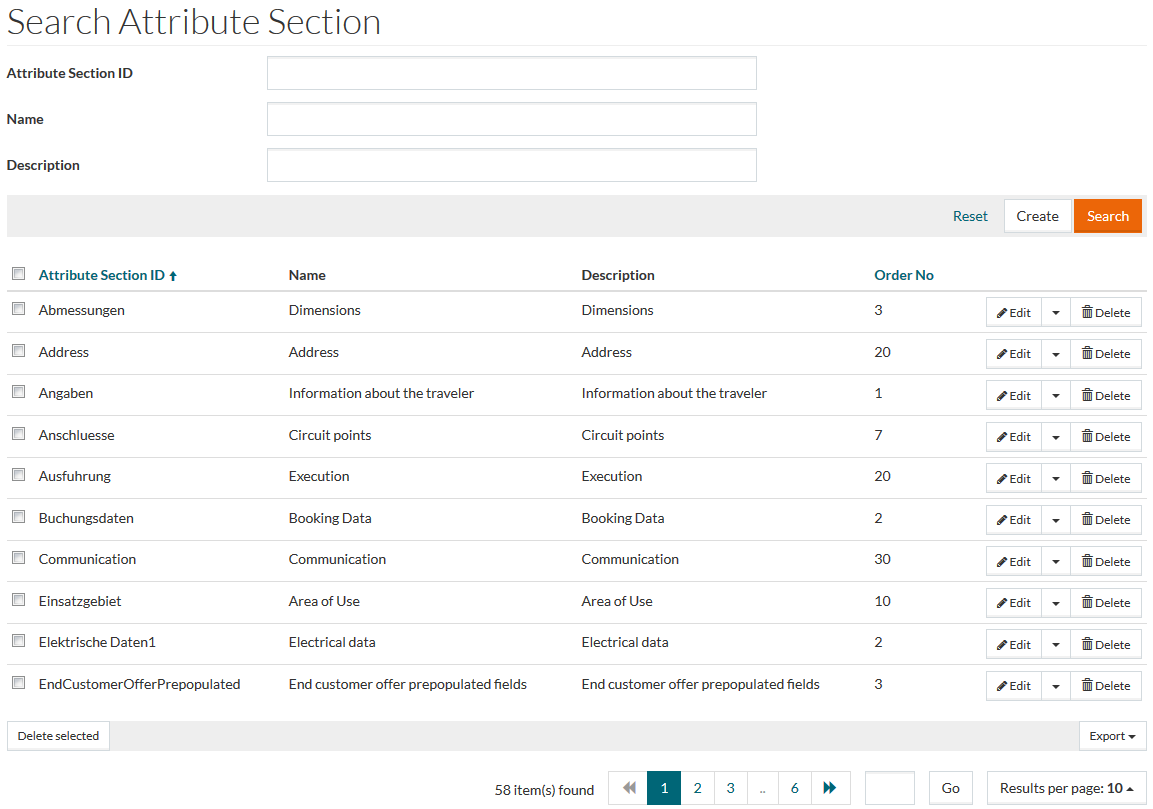Toggle the select-all checkbox in table header
This screenshot has width=1153, height=809.
click(x=18, y=274)
